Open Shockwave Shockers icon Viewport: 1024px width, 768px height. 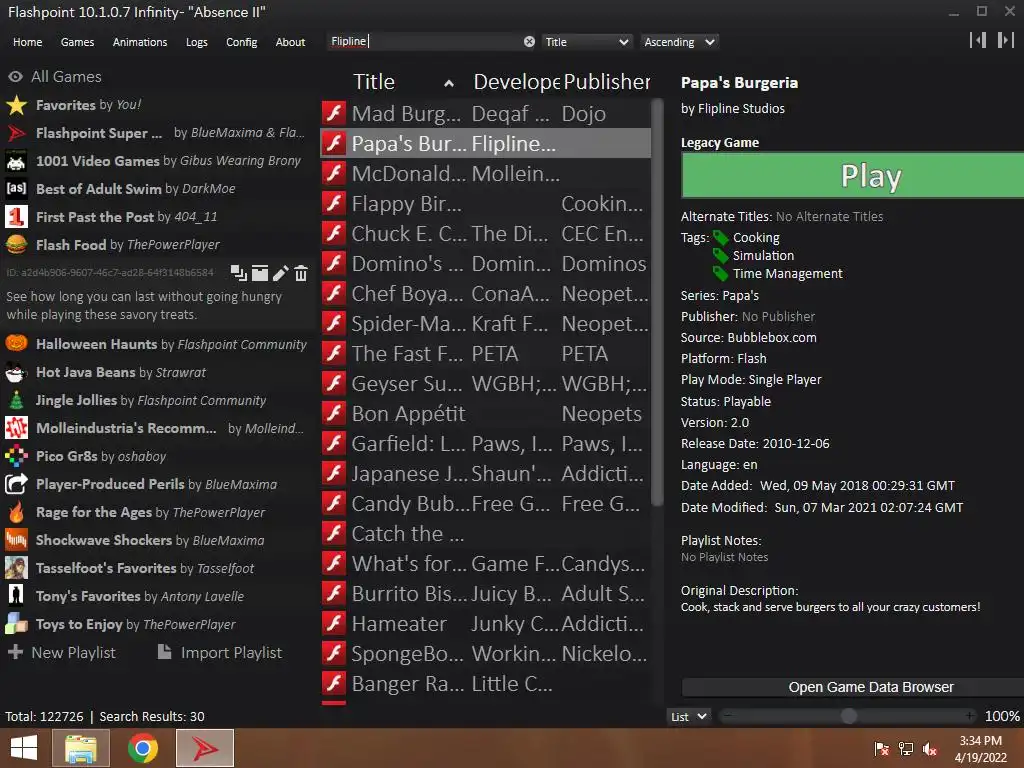point(16,540)
